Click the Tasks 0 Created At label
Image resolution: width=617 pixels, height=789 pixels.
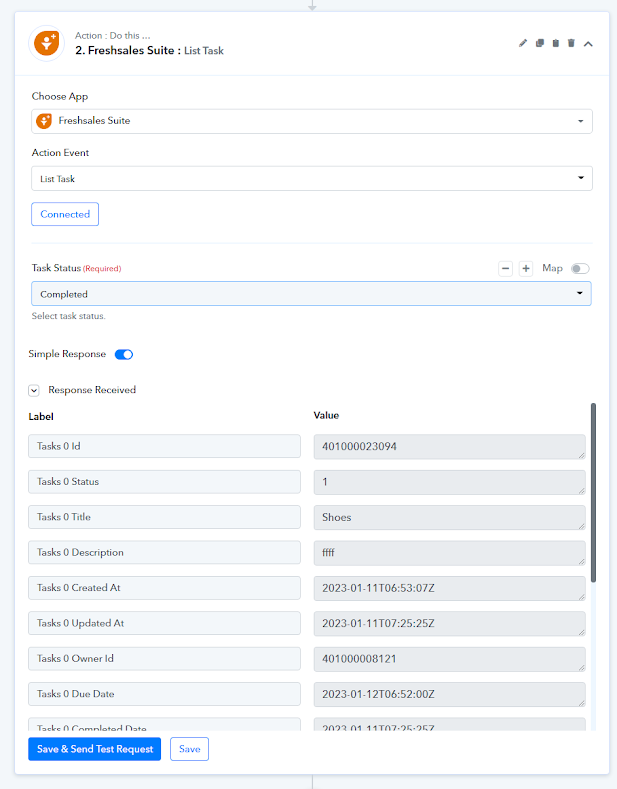coord(164,588)
